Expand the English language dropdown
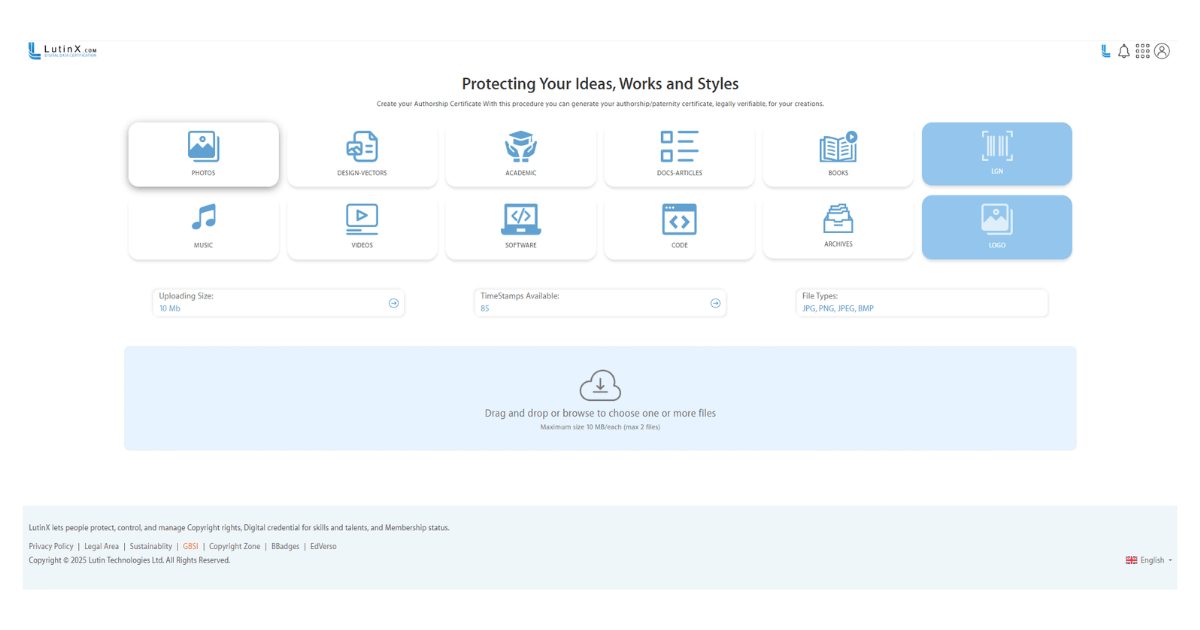Image resolution: width=1200 pixels, height=630 pixels. [1149, 560]
